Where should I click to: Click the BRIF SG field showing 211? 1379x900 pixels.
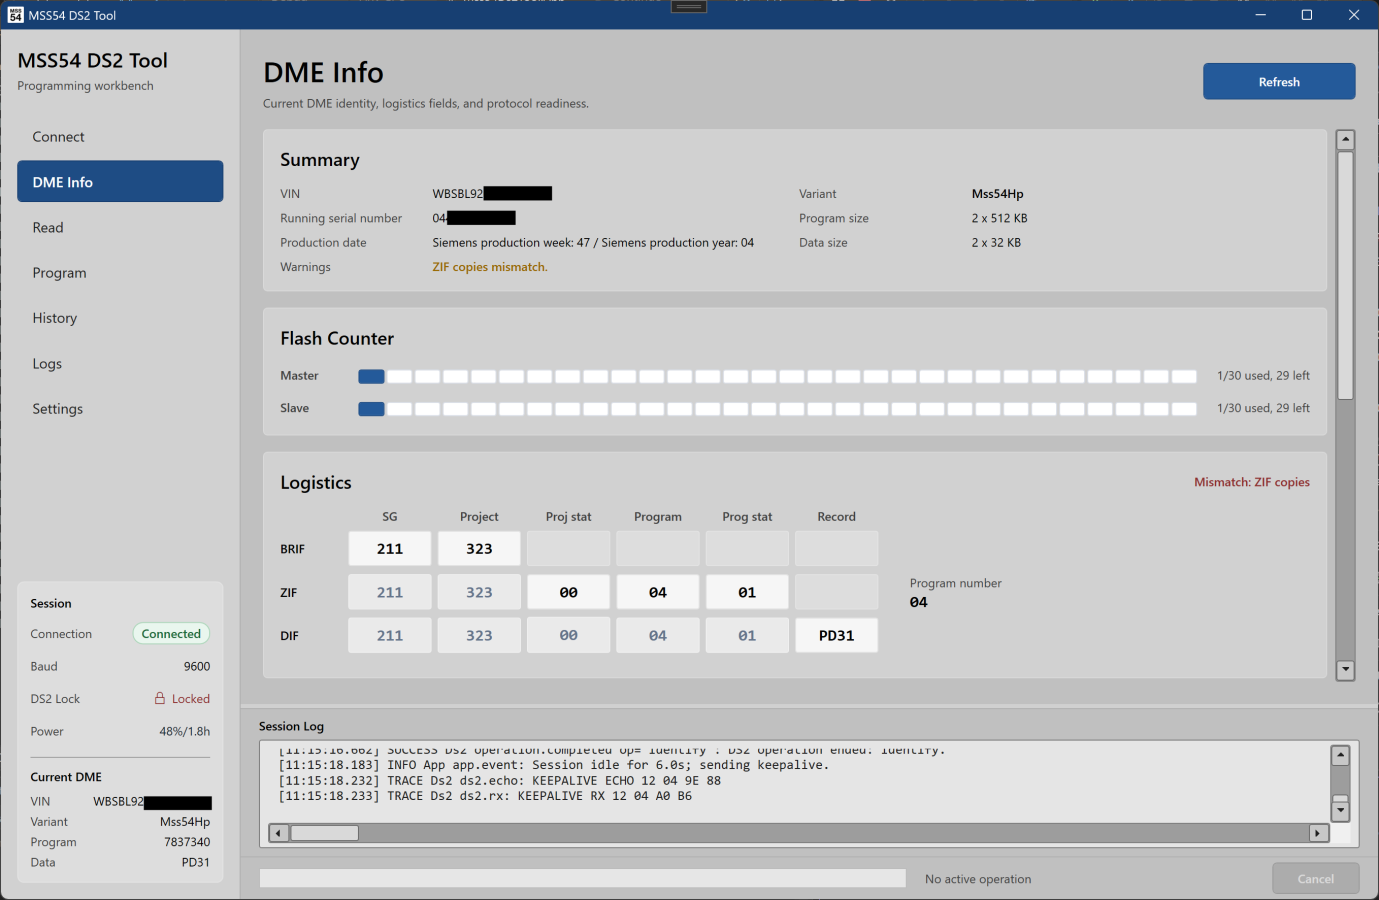(x=390, y=549)
